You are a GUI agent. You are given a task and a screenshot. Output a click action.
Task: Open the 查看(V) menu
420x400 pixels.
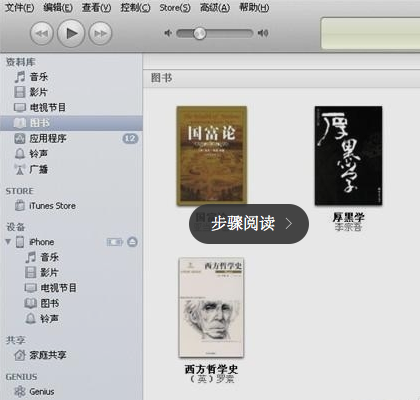tap(97, 7)
